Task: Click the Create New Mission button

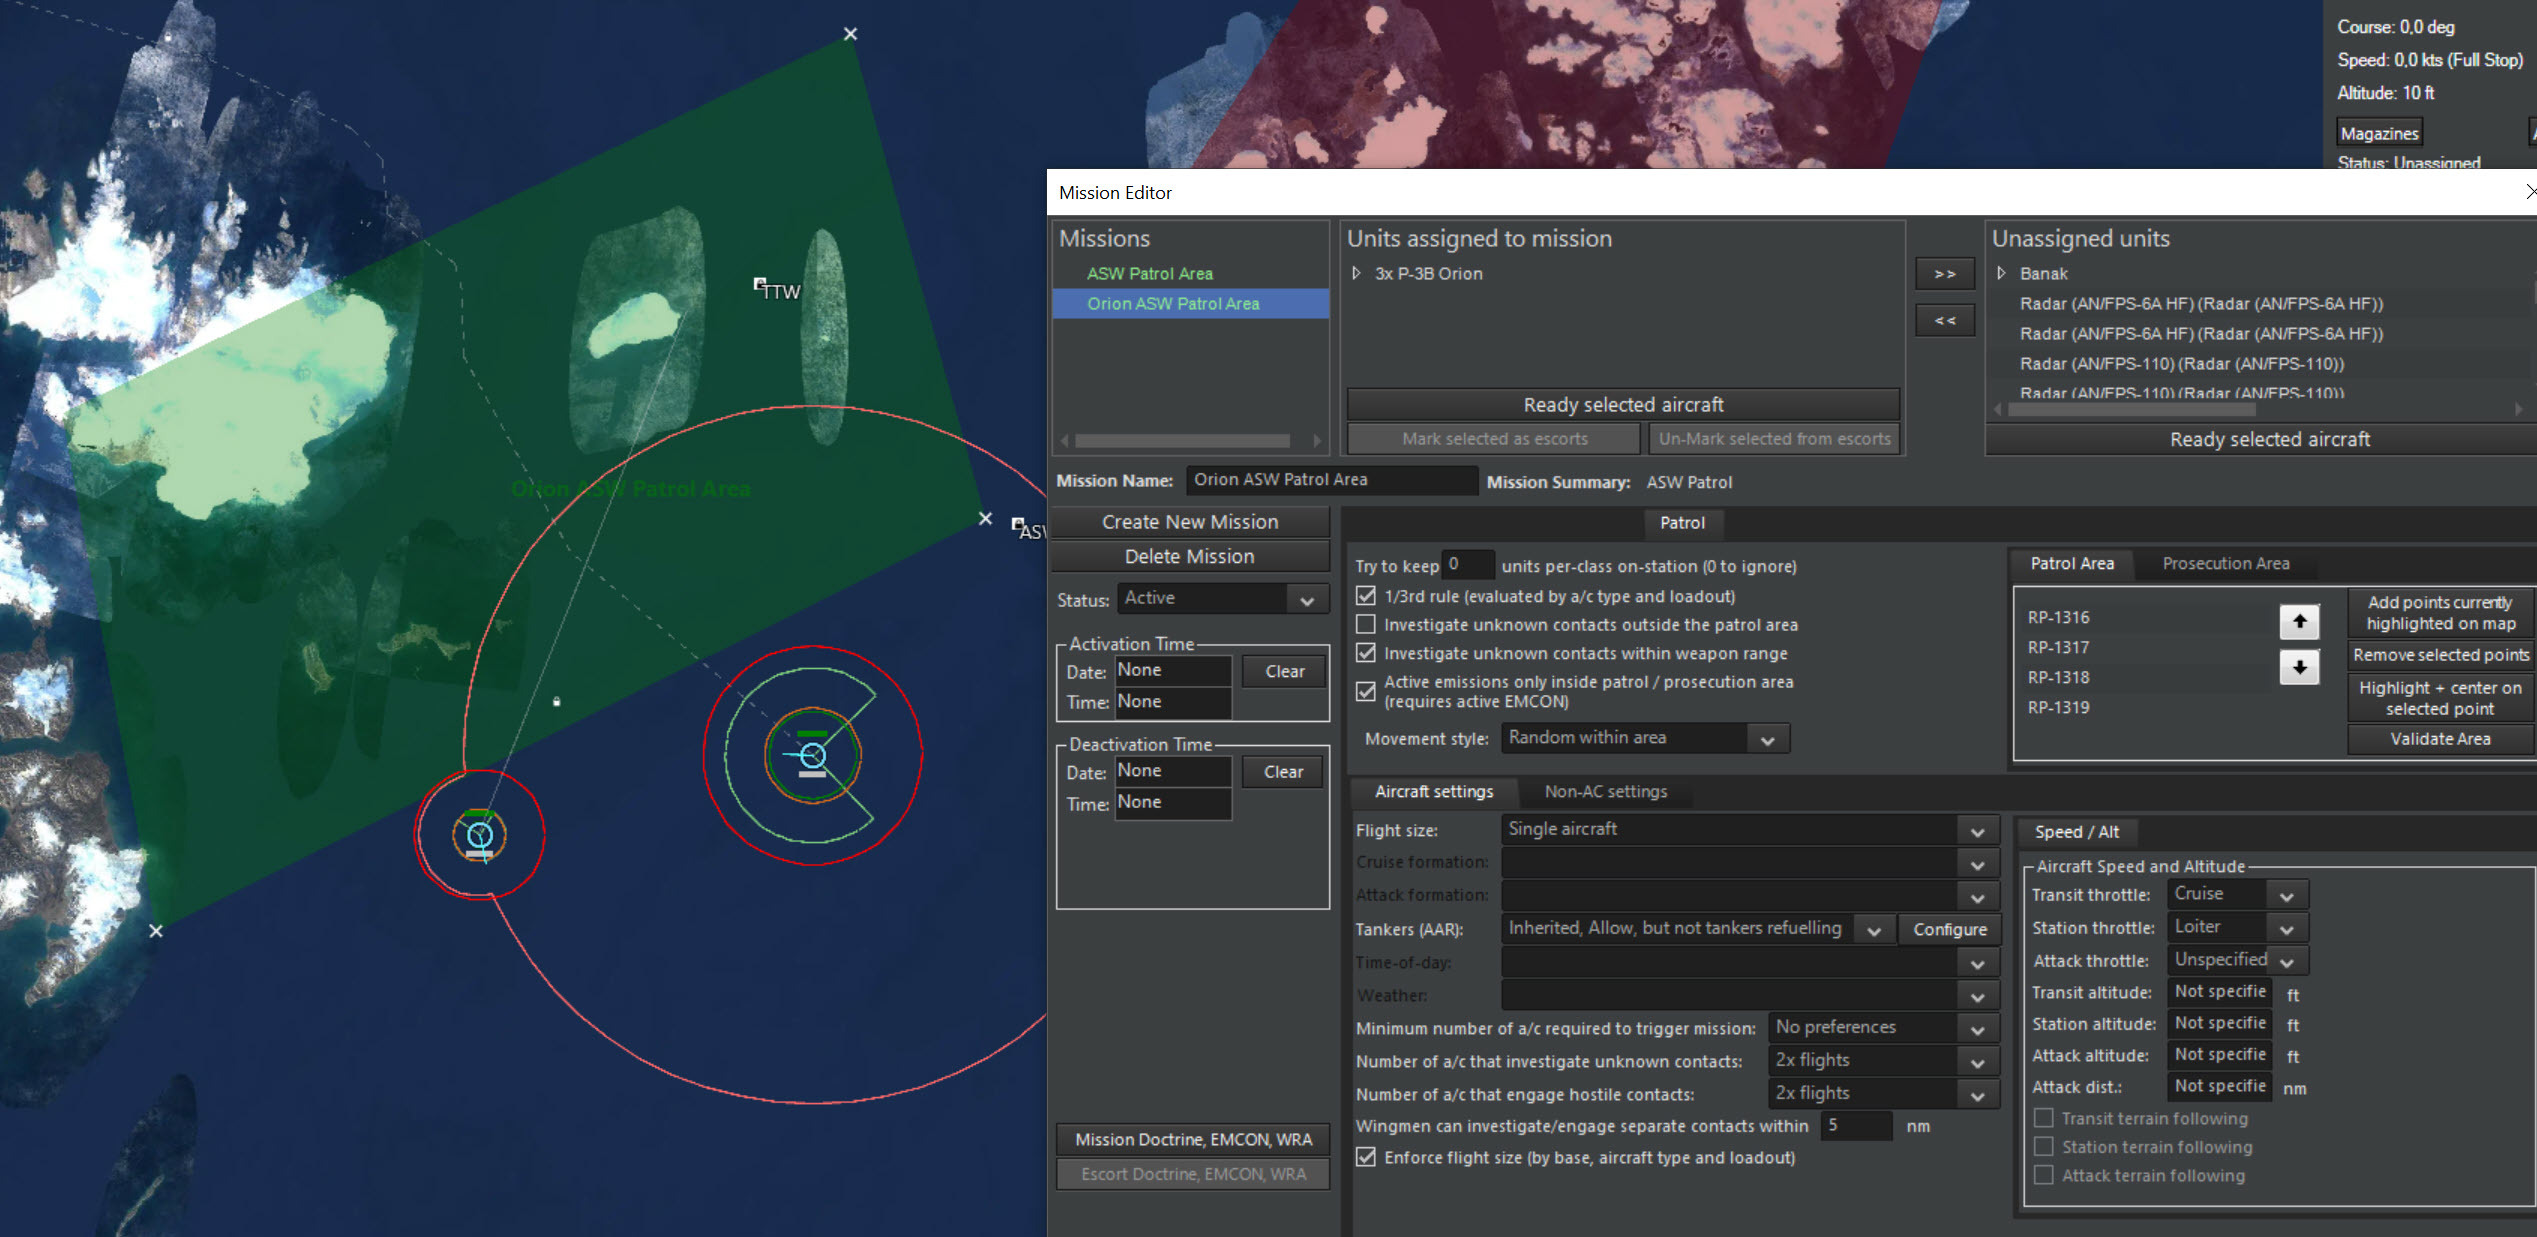Action: tap(1190, 522)
